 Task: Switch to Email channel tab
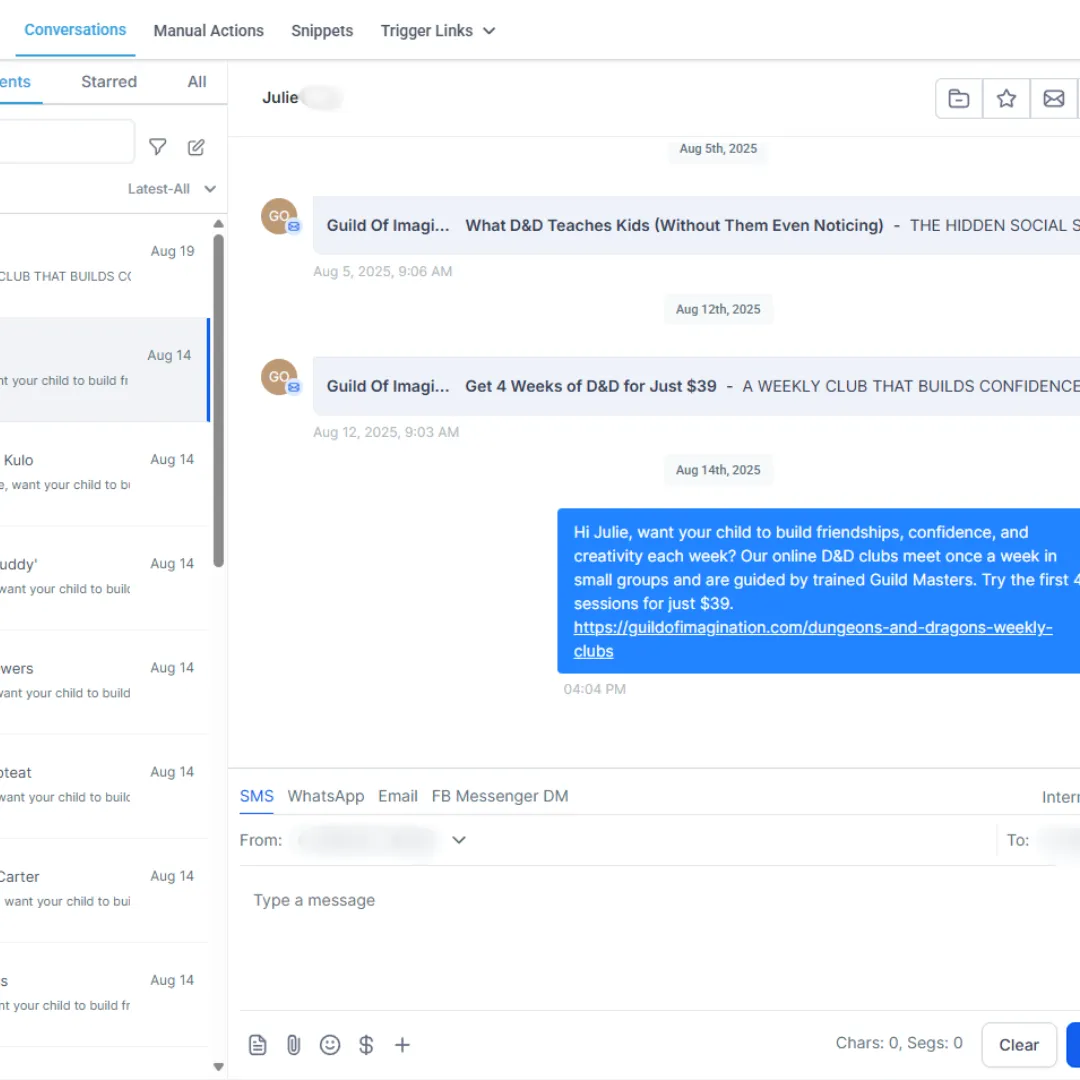point(398,796)
